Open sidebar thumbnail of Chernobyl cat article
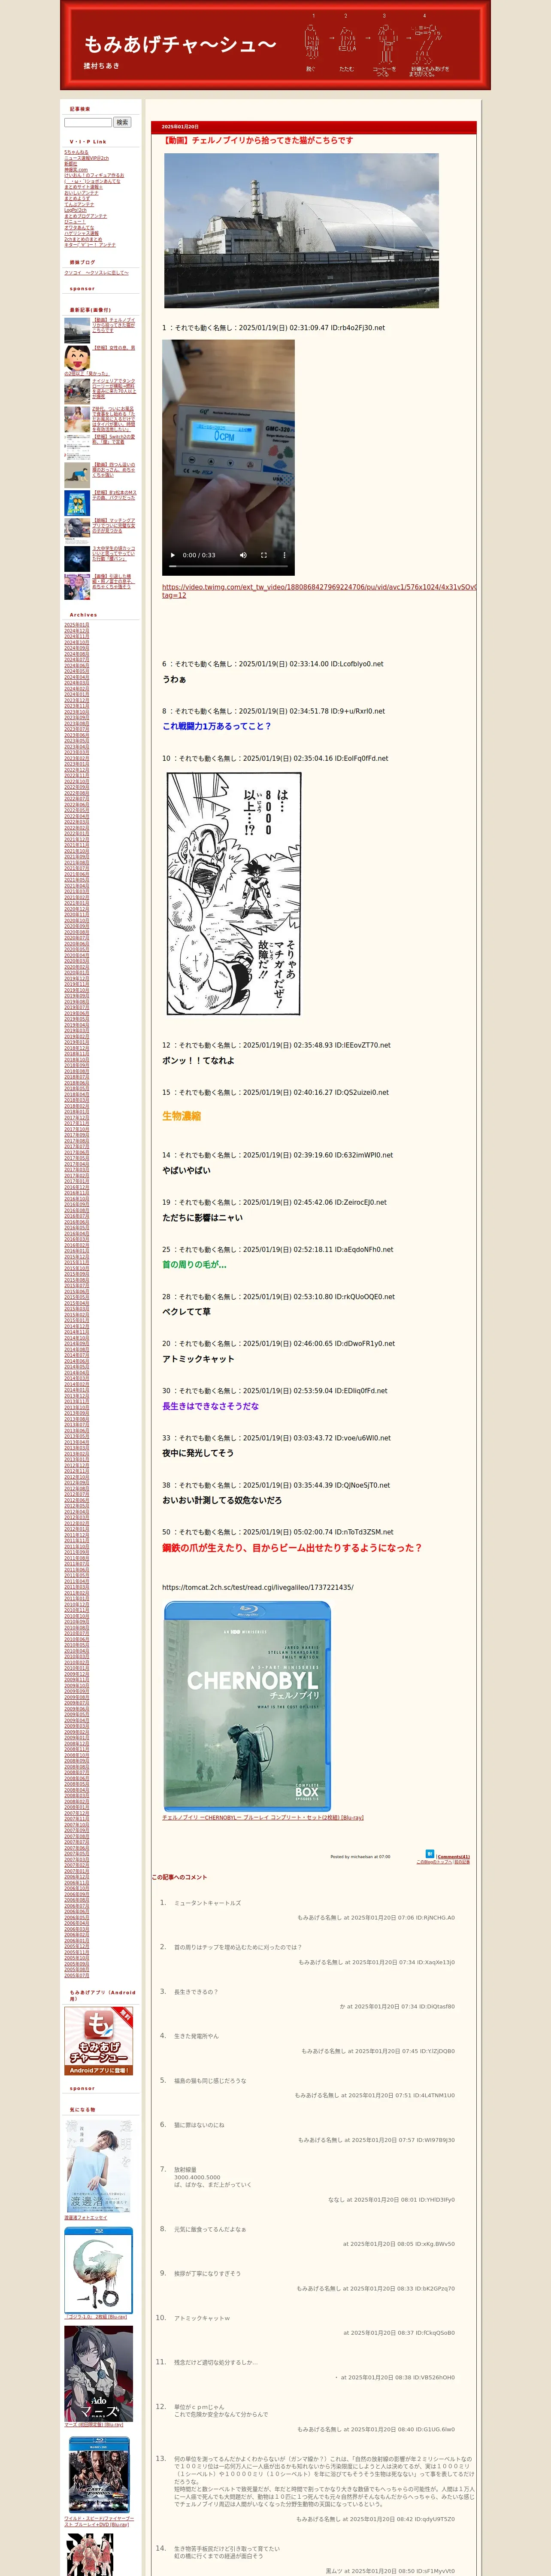The image size is (551, 2576). (x=77, y=330)
